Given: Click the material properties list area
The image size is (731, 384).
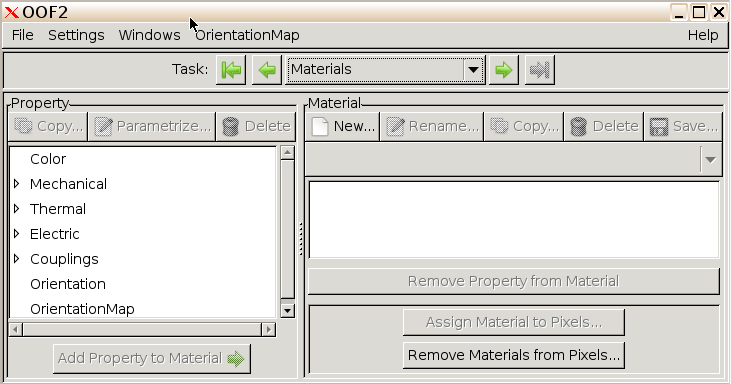Looking at the screenshot, I should (x=514, y=219).
